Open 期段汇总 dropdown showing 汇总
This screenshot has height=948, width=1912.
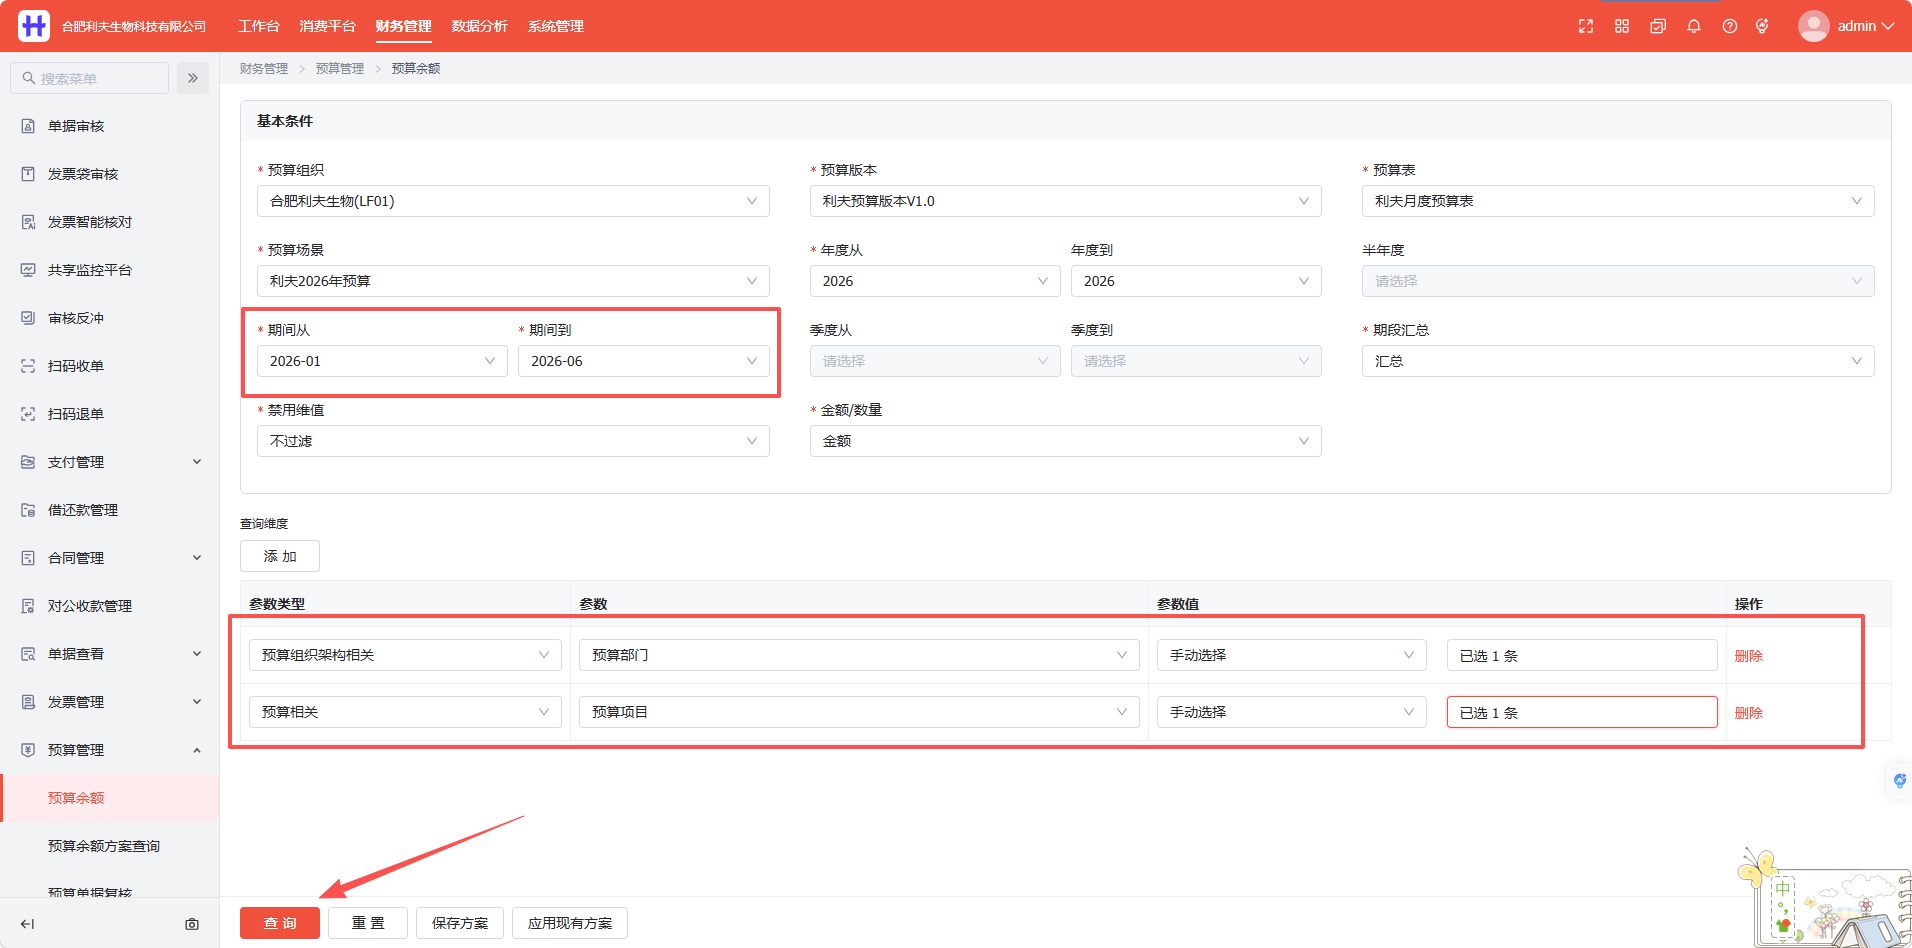tap(1618, 361)
